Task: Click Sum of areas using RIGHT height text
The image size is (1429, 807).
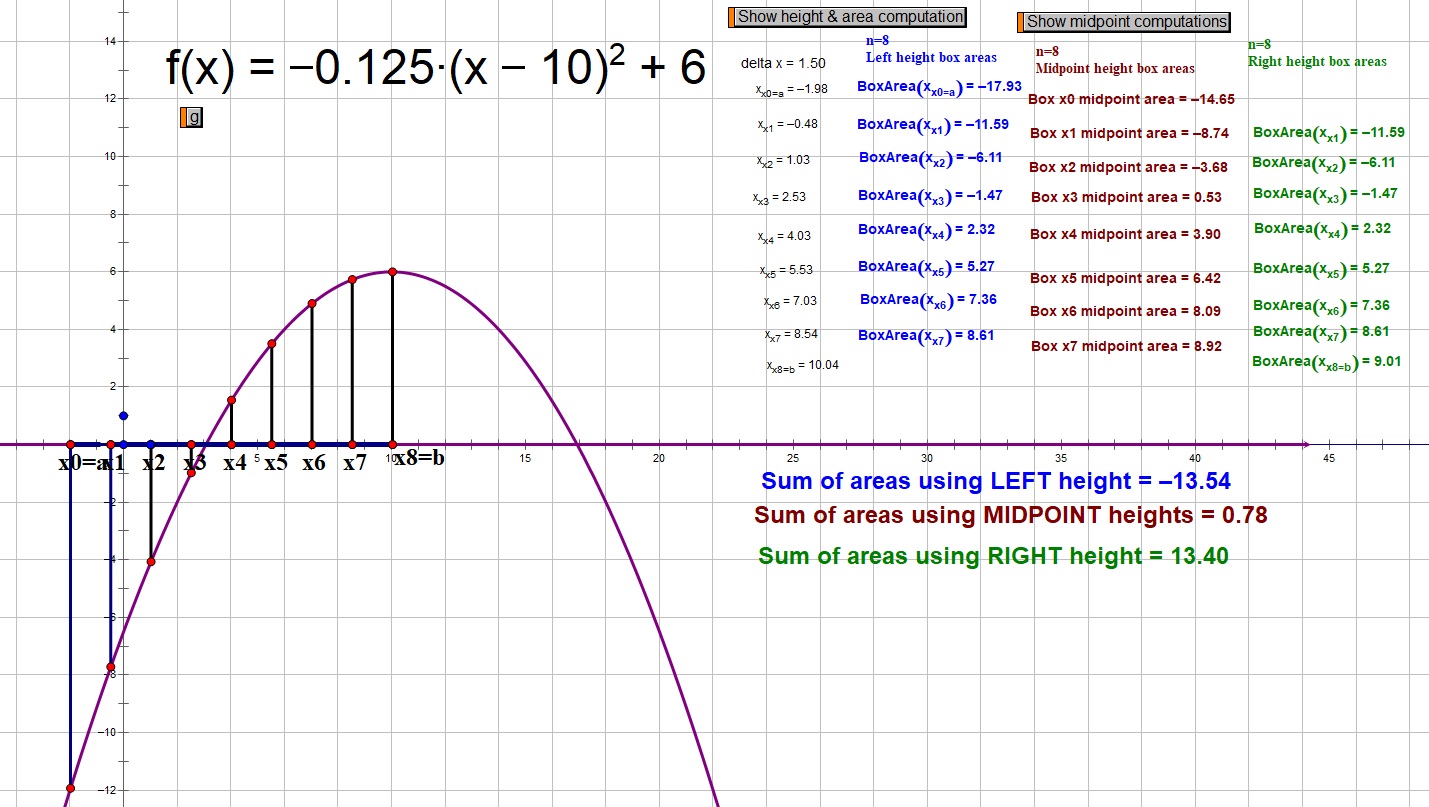Action: pyautogui.click(x=994, y=556)
